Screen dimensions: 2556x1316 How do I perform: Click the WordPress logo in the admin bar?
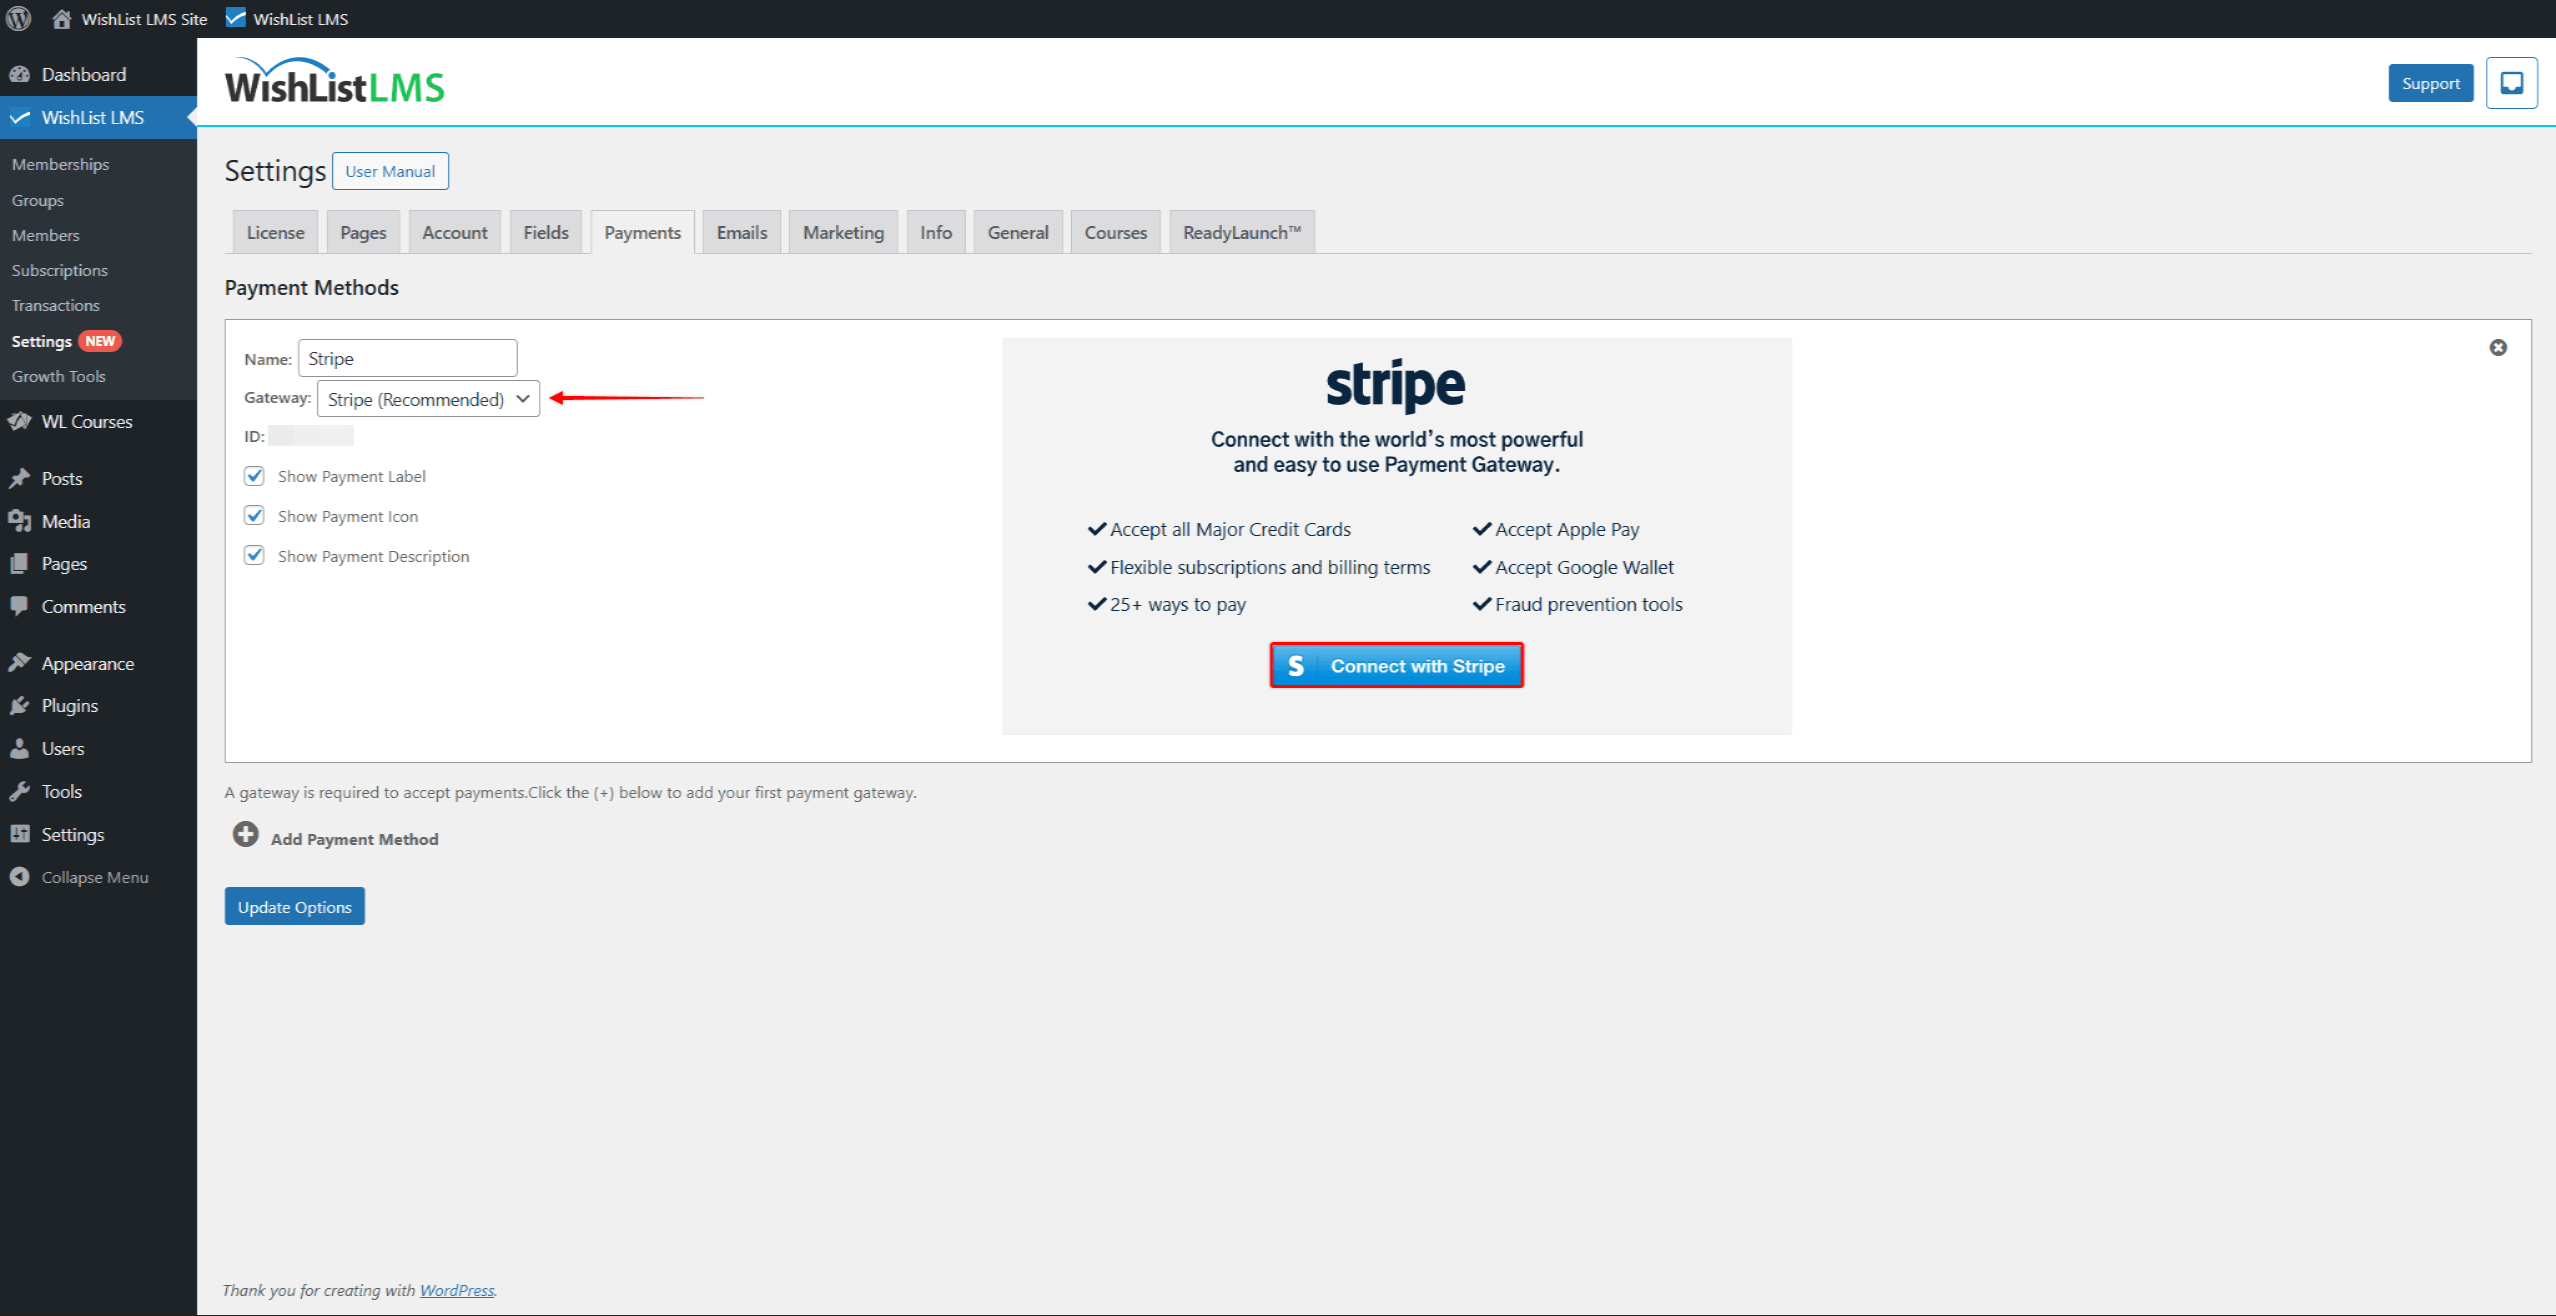(x=18, y=18)
